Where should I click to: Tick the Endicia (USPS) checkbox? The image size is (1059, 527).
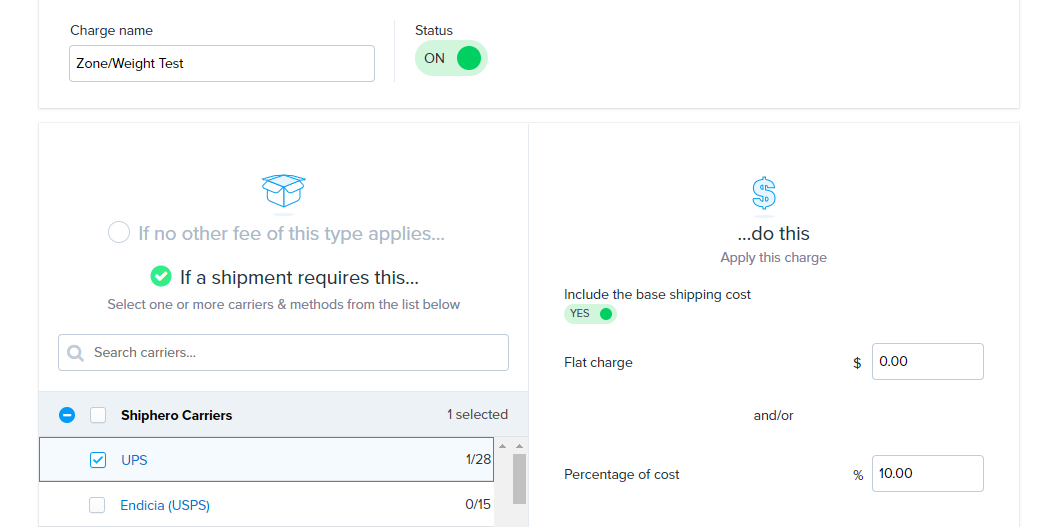point(97,505)
